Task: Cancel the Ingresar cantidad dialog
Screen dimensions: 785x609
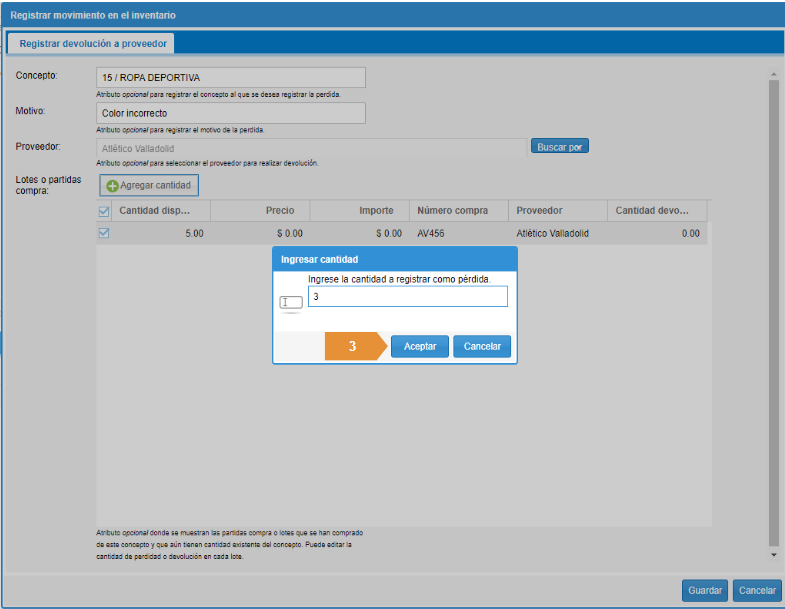Action: [x=482, y=346]
